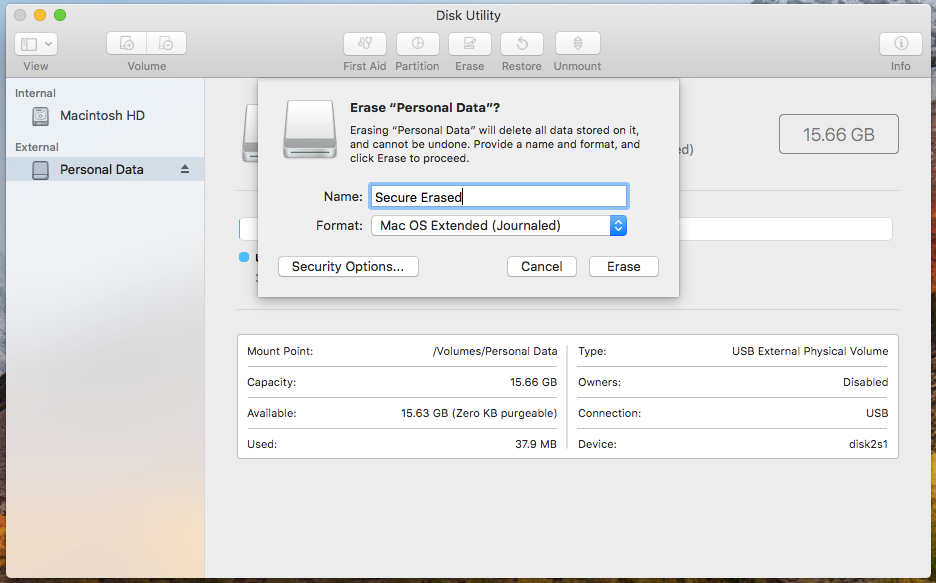Minimize the Disk Utility window
936x583 pixels.
pyautogui.click(x=40, y=16)
